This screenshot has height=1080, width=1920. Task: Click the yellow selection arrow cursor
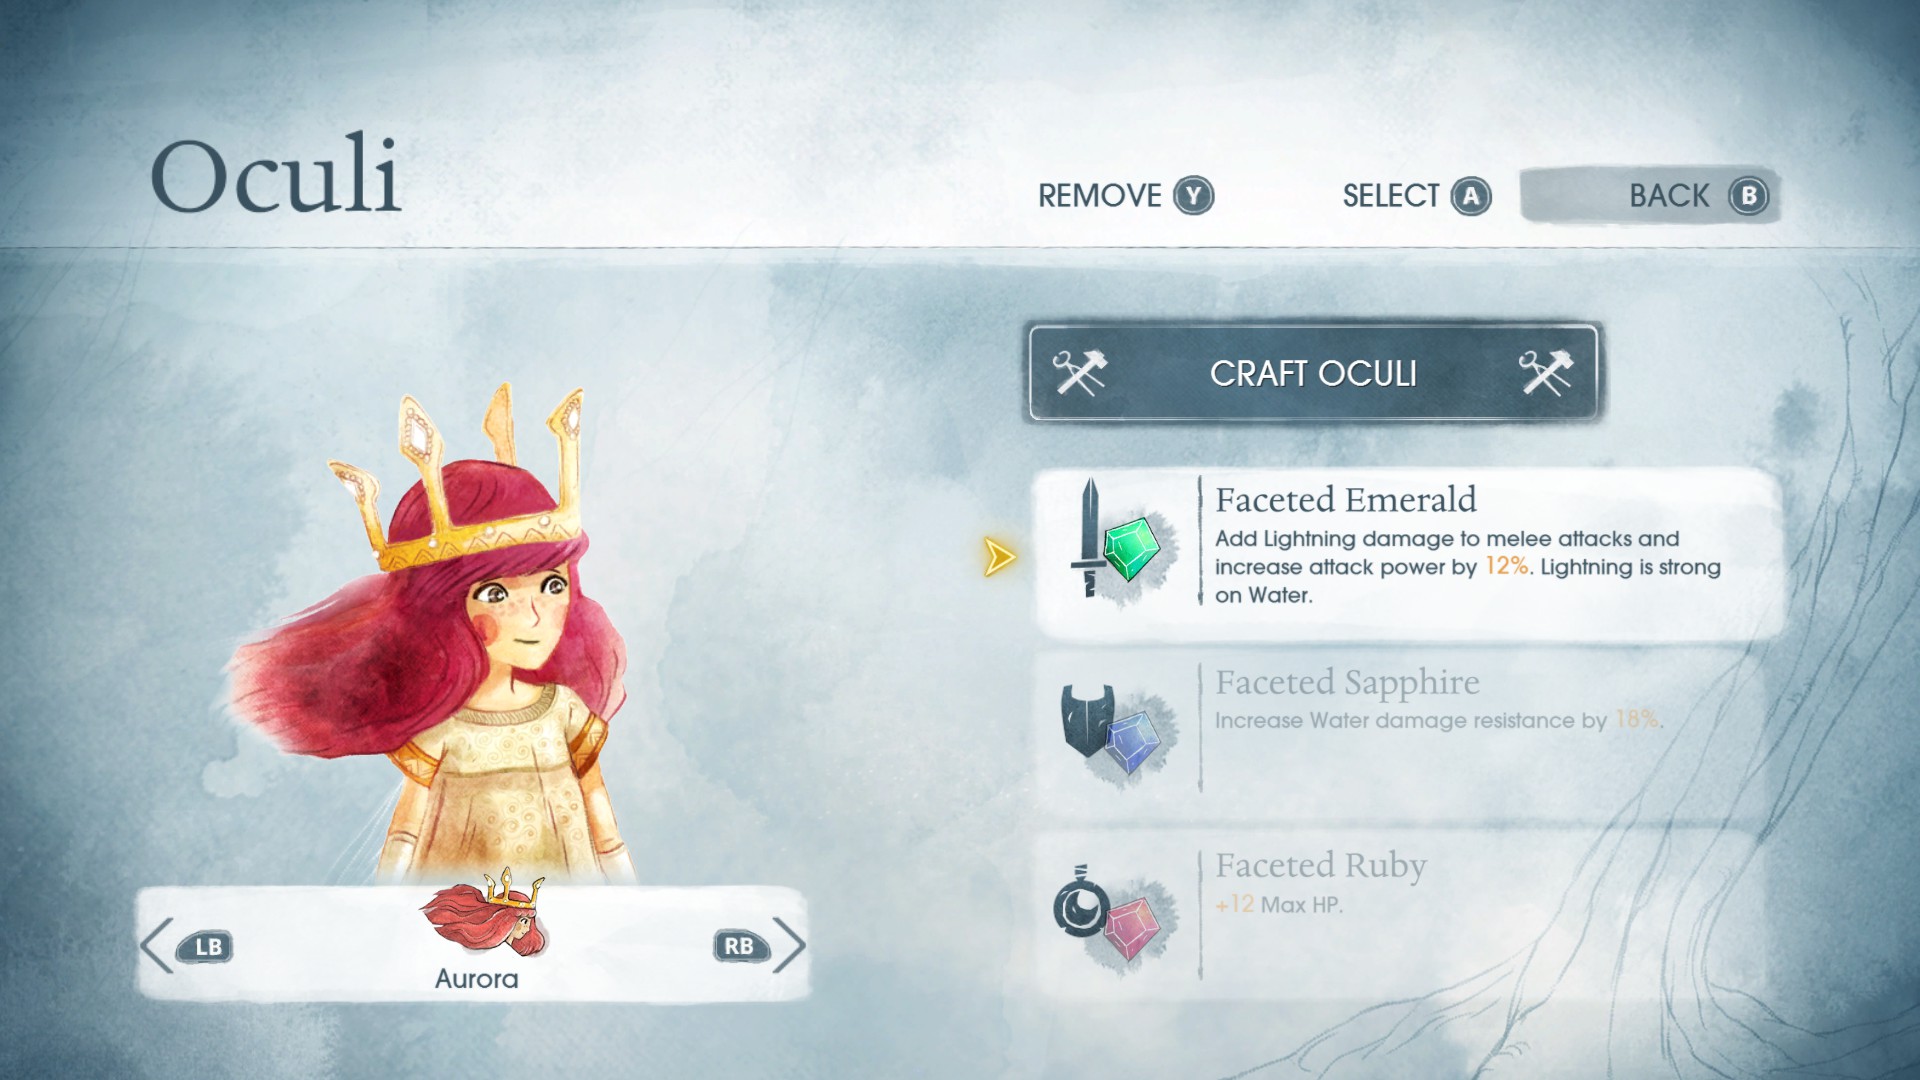999,557
